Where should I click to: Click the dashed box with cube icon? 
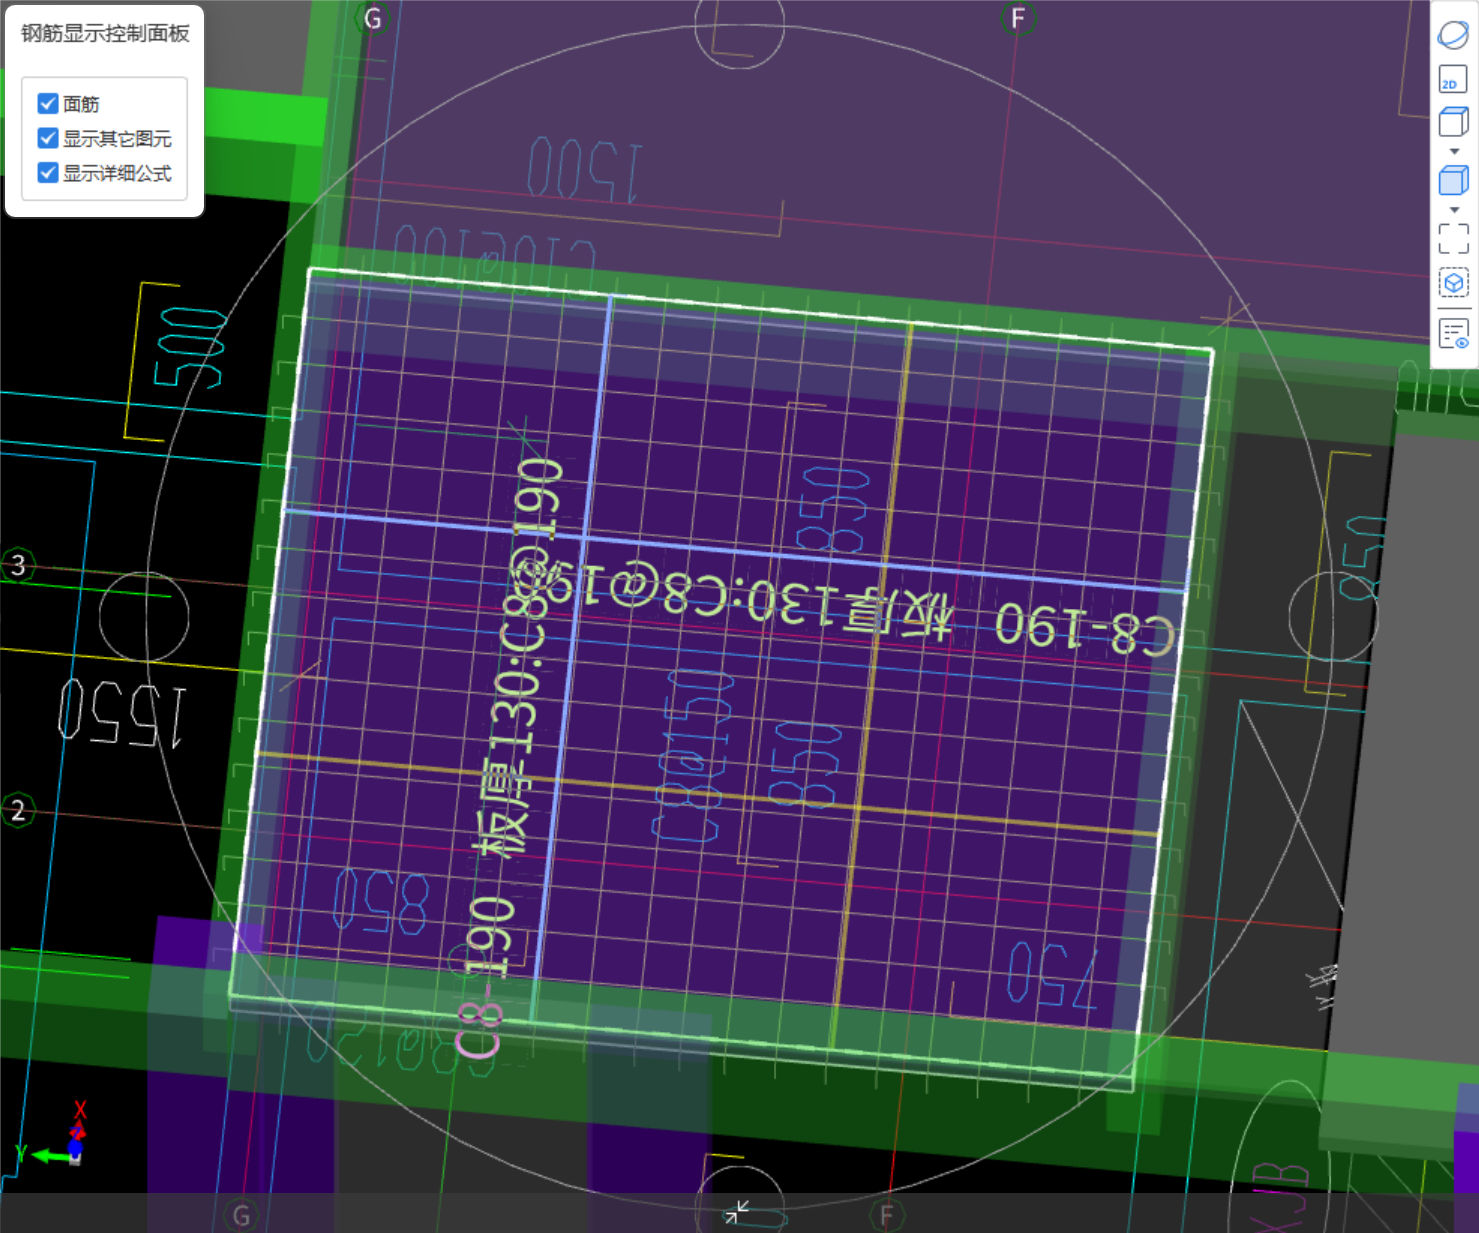(x=1453, y=284)
